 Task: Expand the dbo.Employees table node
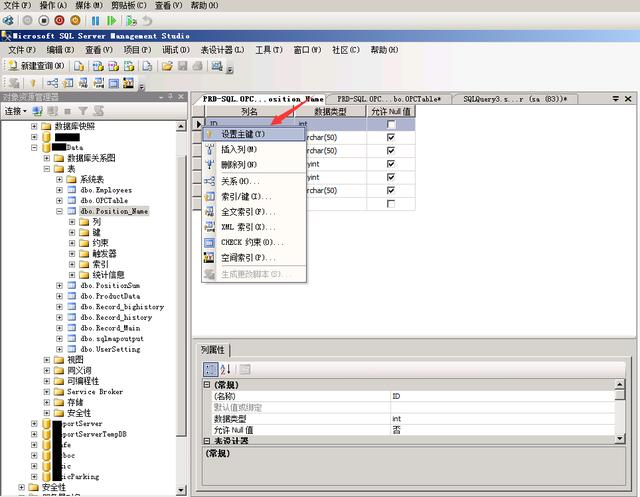pos(59,189)
